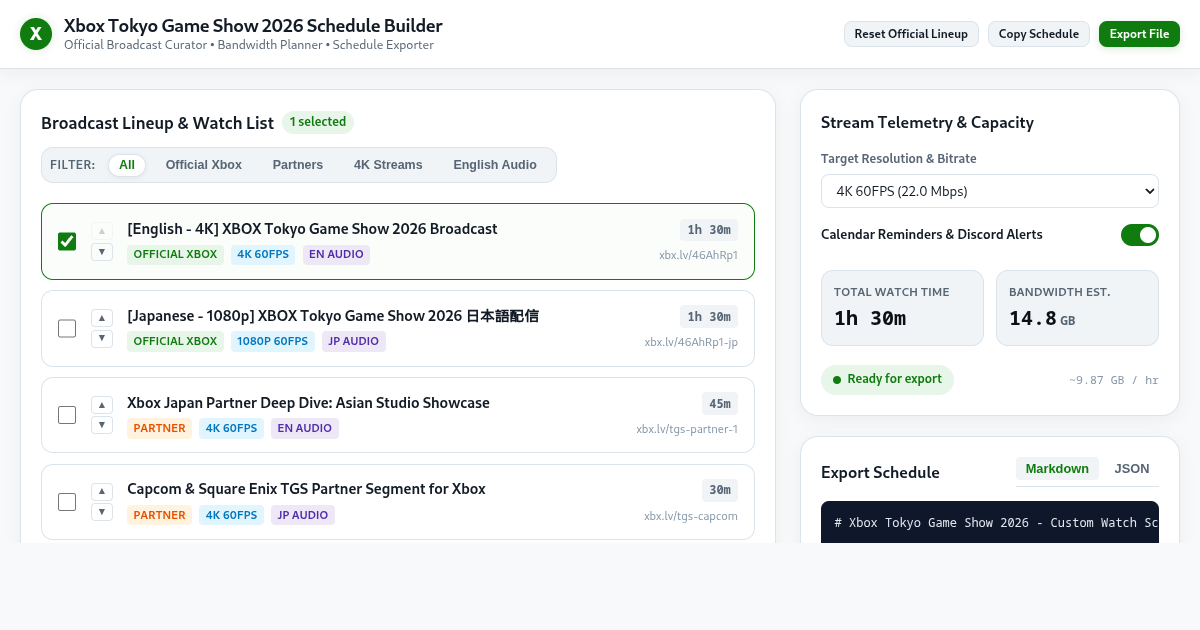
Task: Click PARTNER tag on Capcom segment
Action: pos(159,515)
